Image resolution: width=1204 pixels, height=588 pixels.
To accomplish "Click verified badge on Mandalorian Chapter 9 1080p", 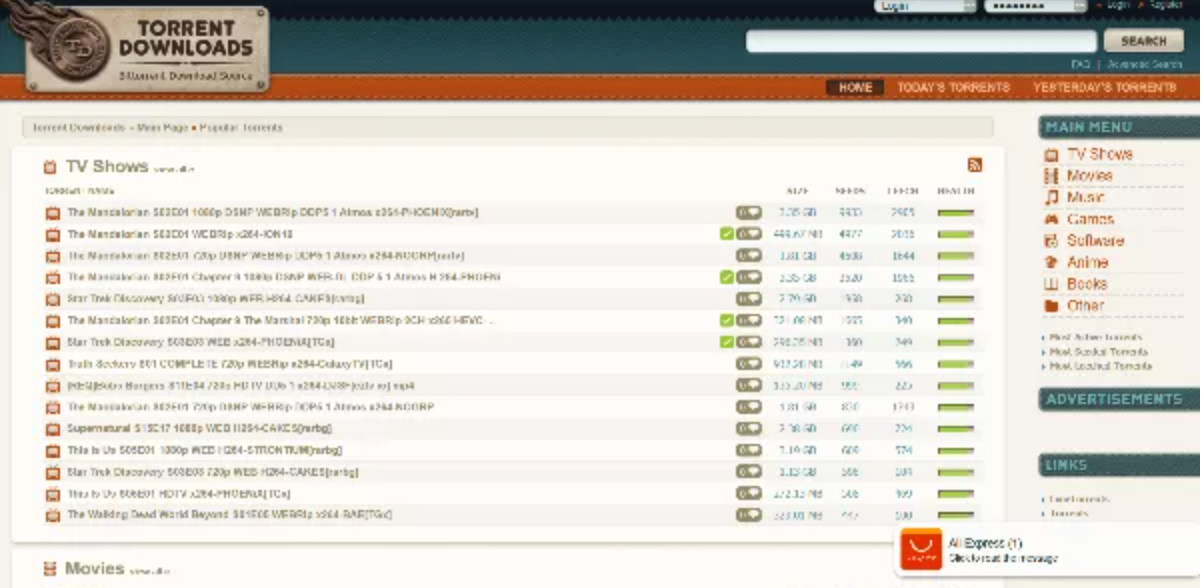I will [x=727, y=277].
